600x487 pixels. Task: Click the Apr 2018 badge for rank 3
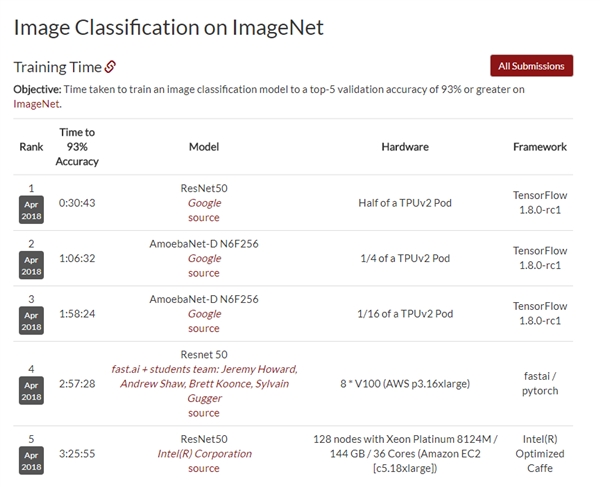pos(32,320)
